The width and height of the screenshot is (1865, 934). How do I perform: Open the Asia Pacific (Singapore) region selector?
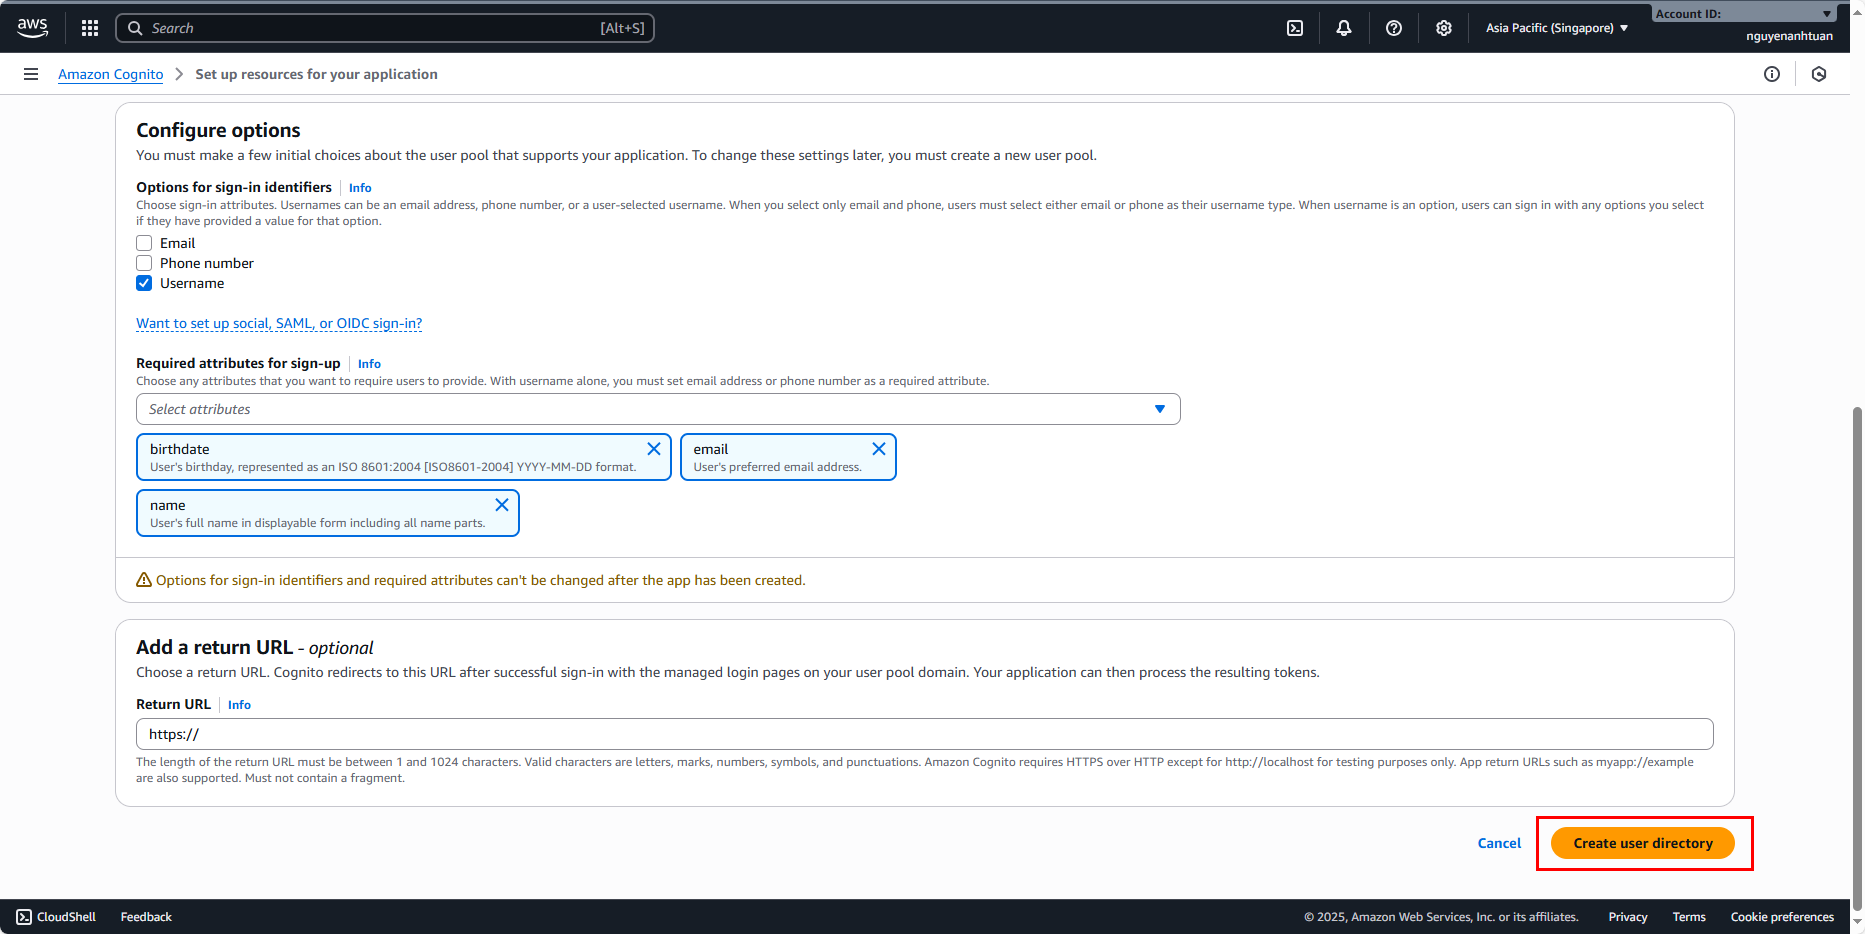pos(1556,28)
